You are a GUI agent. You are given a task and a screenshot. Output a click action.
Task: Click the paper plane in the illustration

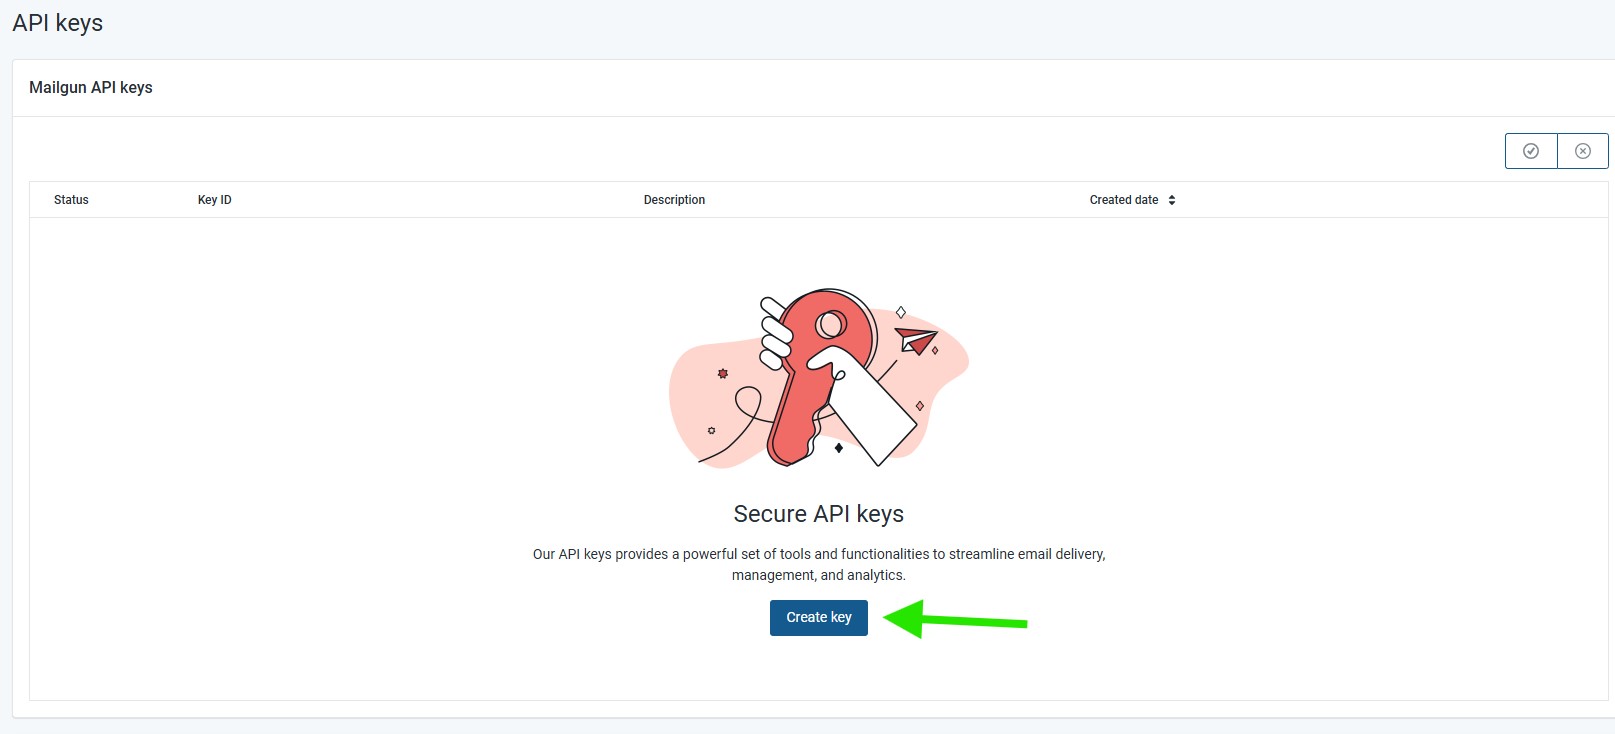click(x=916, y=340)
